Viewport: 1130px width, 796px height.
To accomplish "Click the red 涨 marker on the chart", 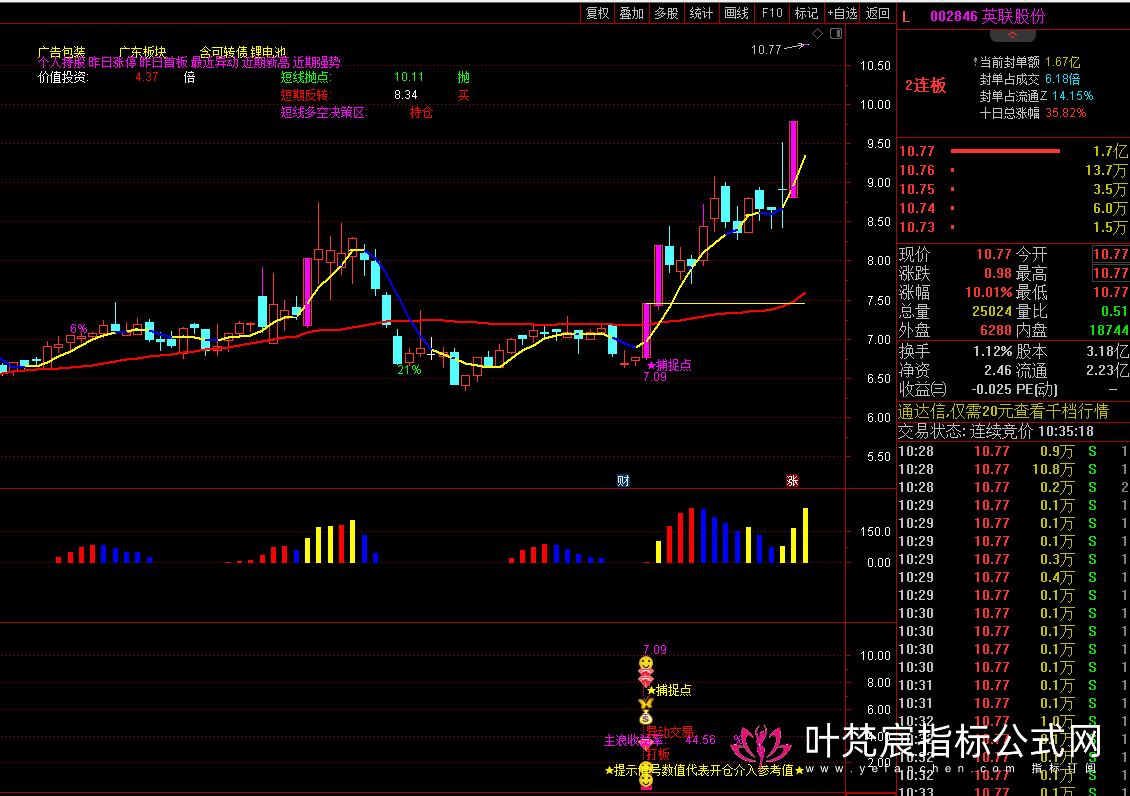I will pos(792,481).
